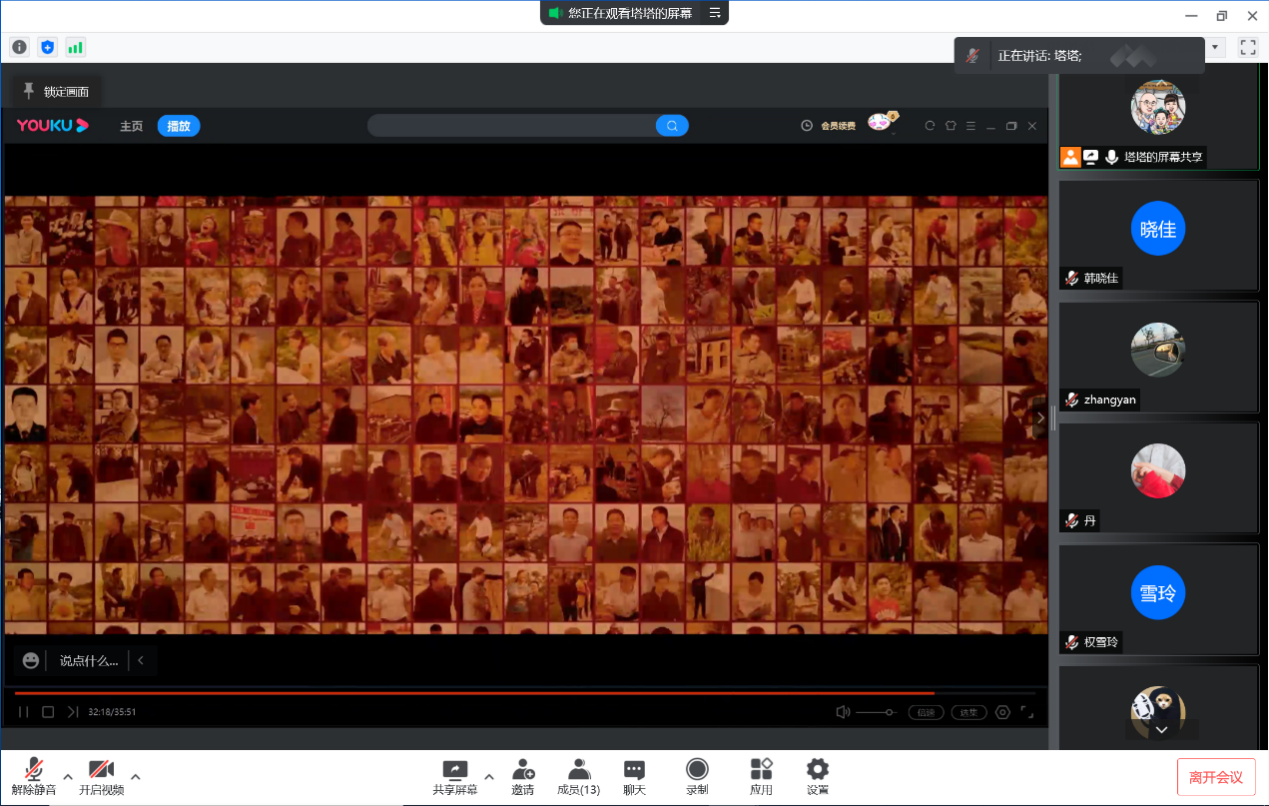Click the red video playback progress bar
Image resolution: width=1269 pixels, height=806 pixels.
(x=474, y=693)
